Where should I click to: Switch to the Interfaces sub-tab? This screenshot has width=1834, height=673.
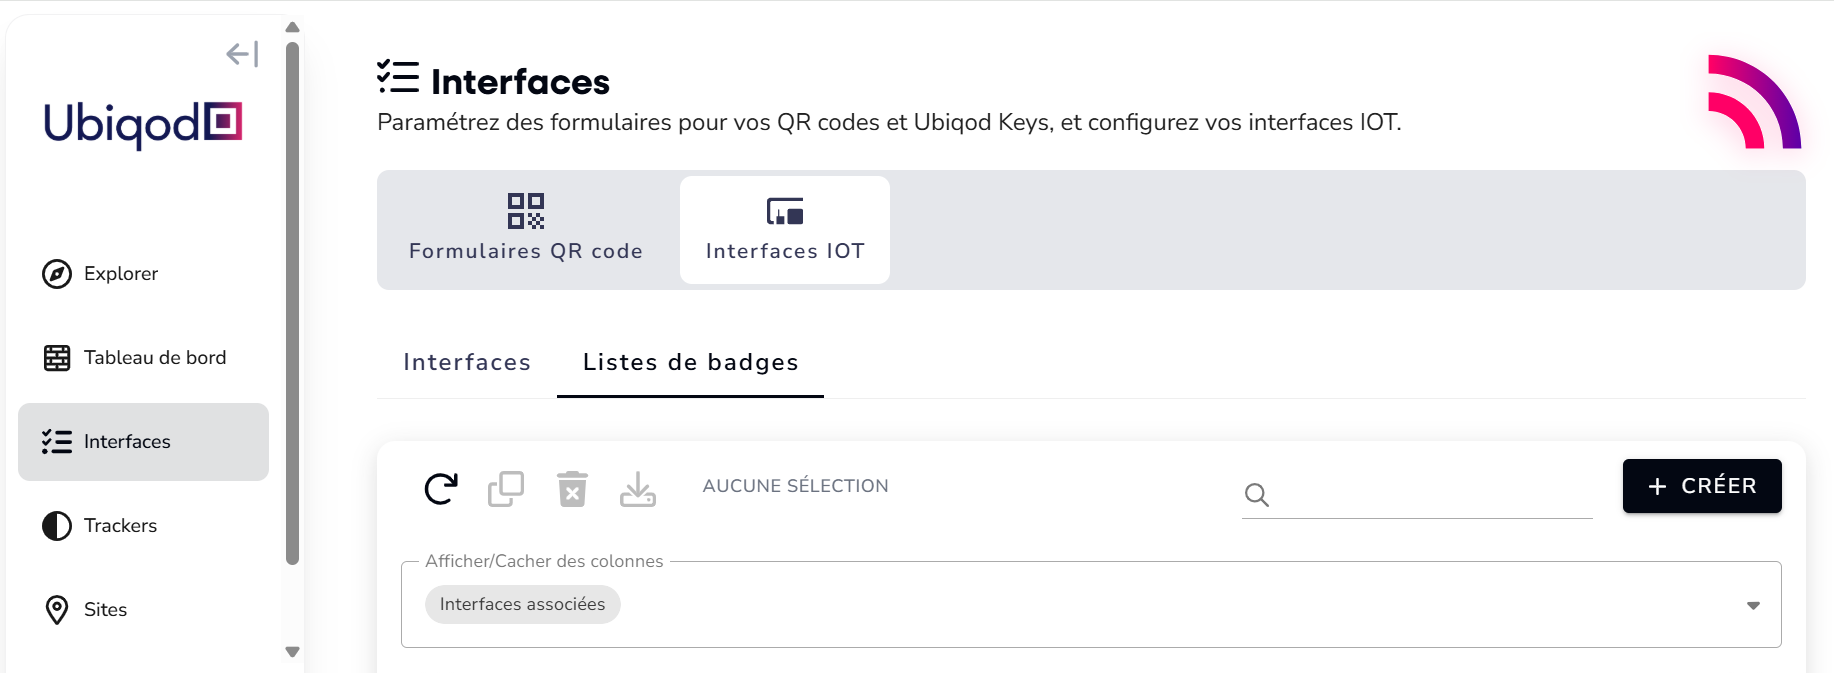(x=467, y=362)
